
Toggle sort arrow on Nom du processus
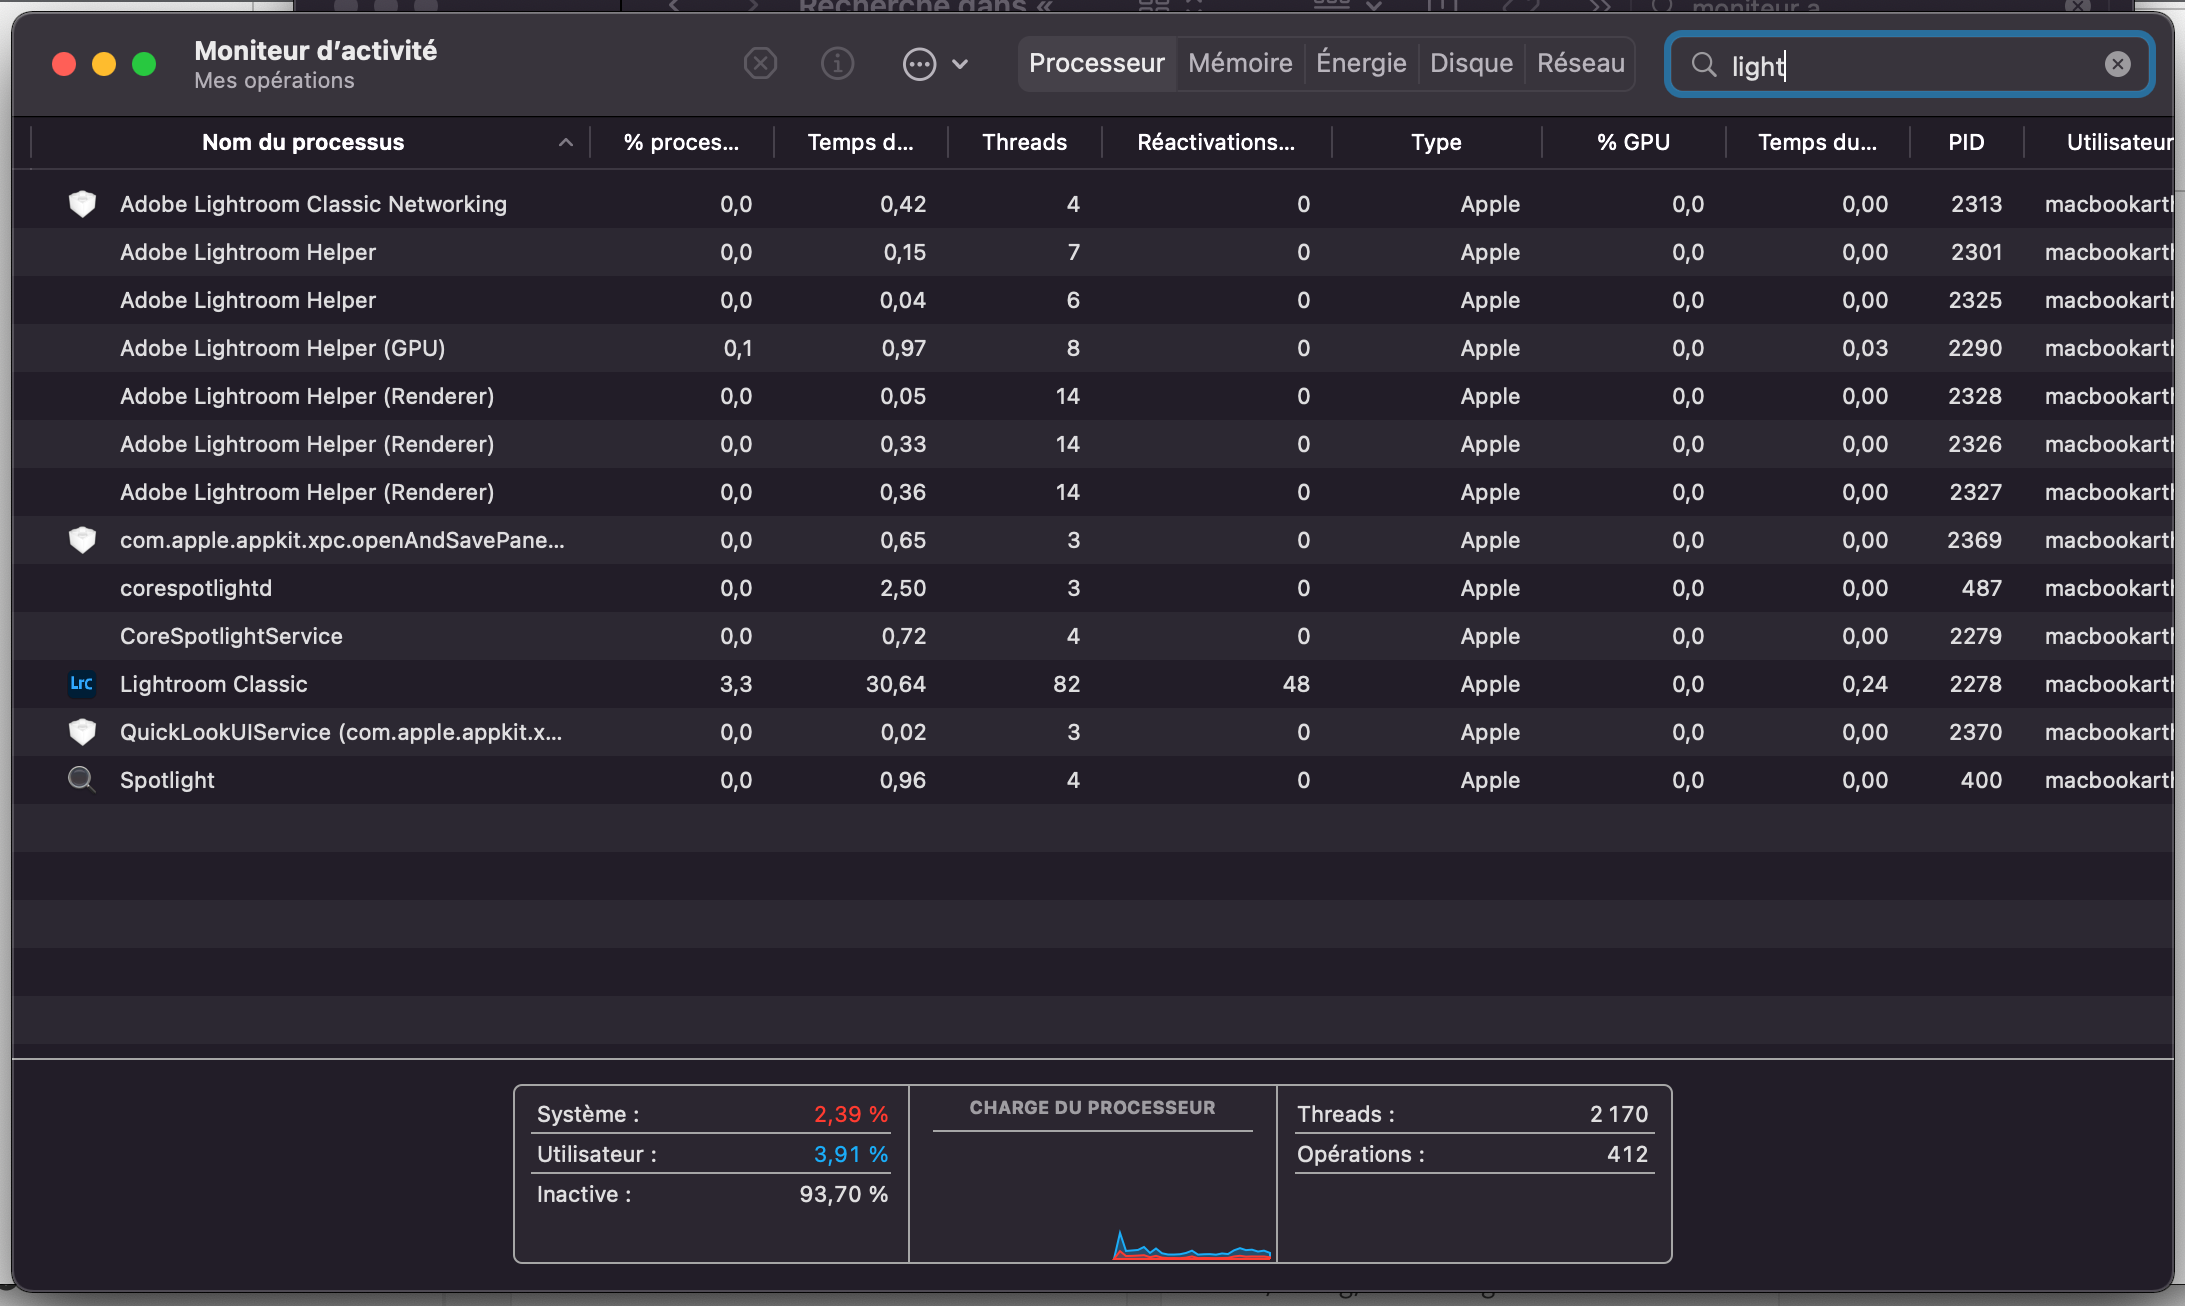pos(566,142)
